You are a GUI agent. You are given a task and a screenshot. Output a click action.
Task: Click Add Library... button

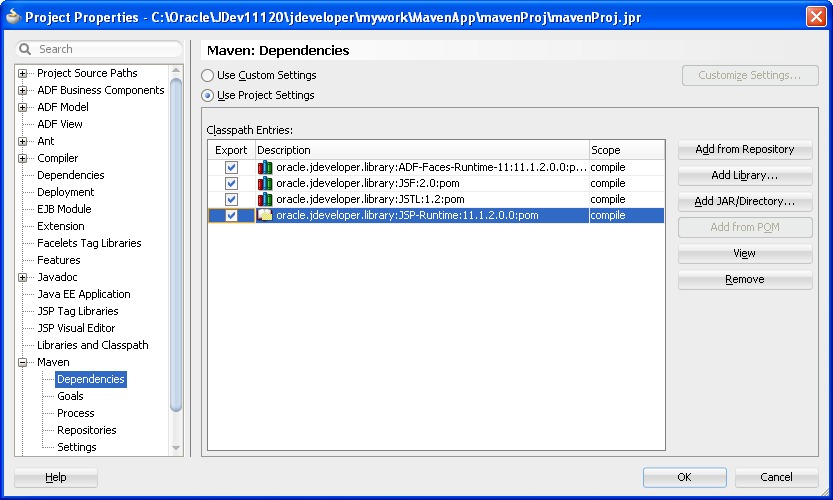tap(745, 175)
